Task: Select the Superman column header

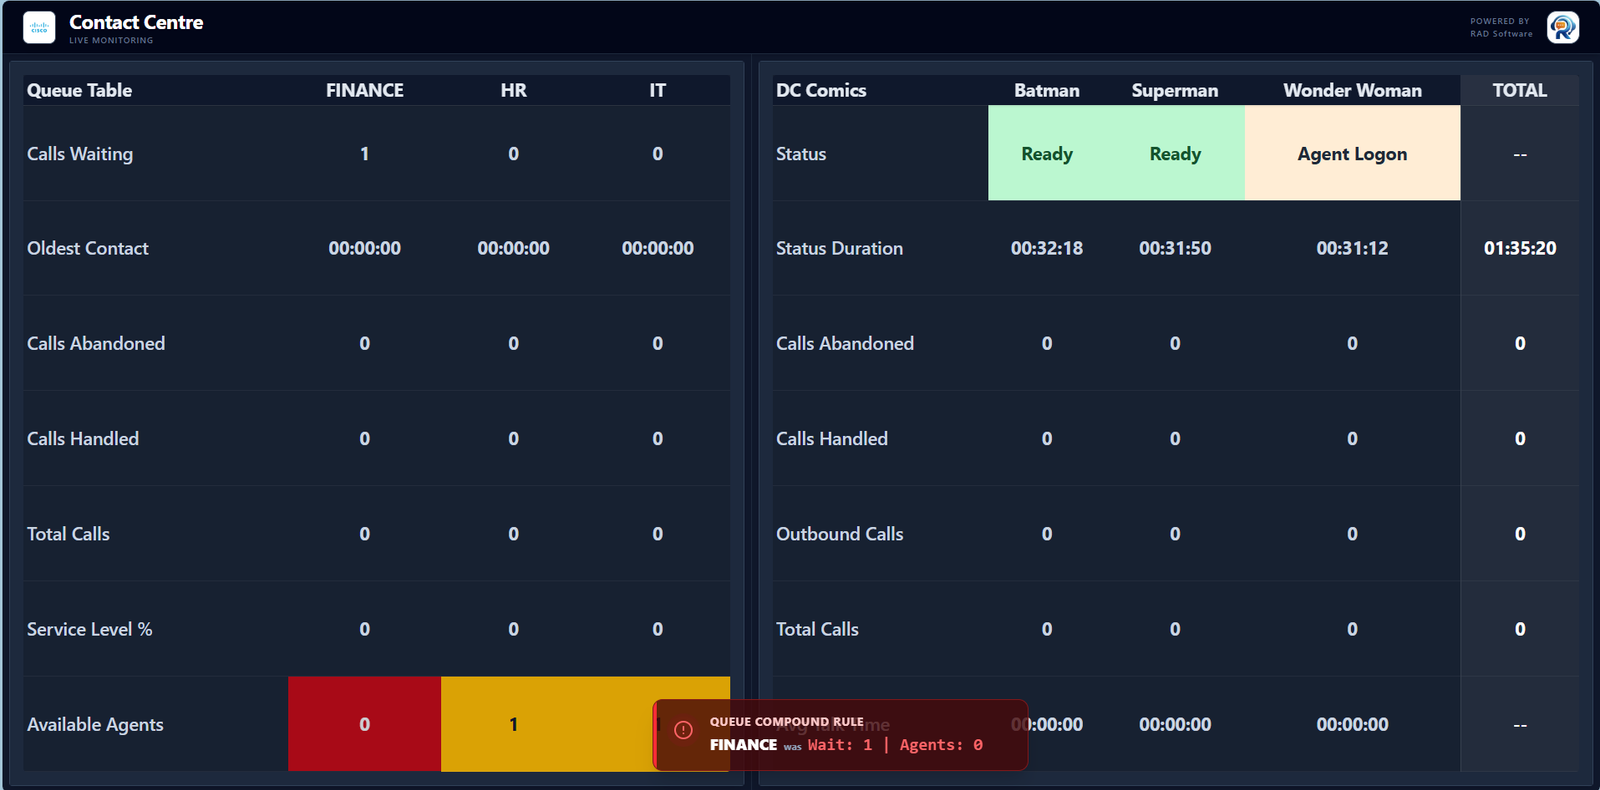Action: coord(1175,90)
